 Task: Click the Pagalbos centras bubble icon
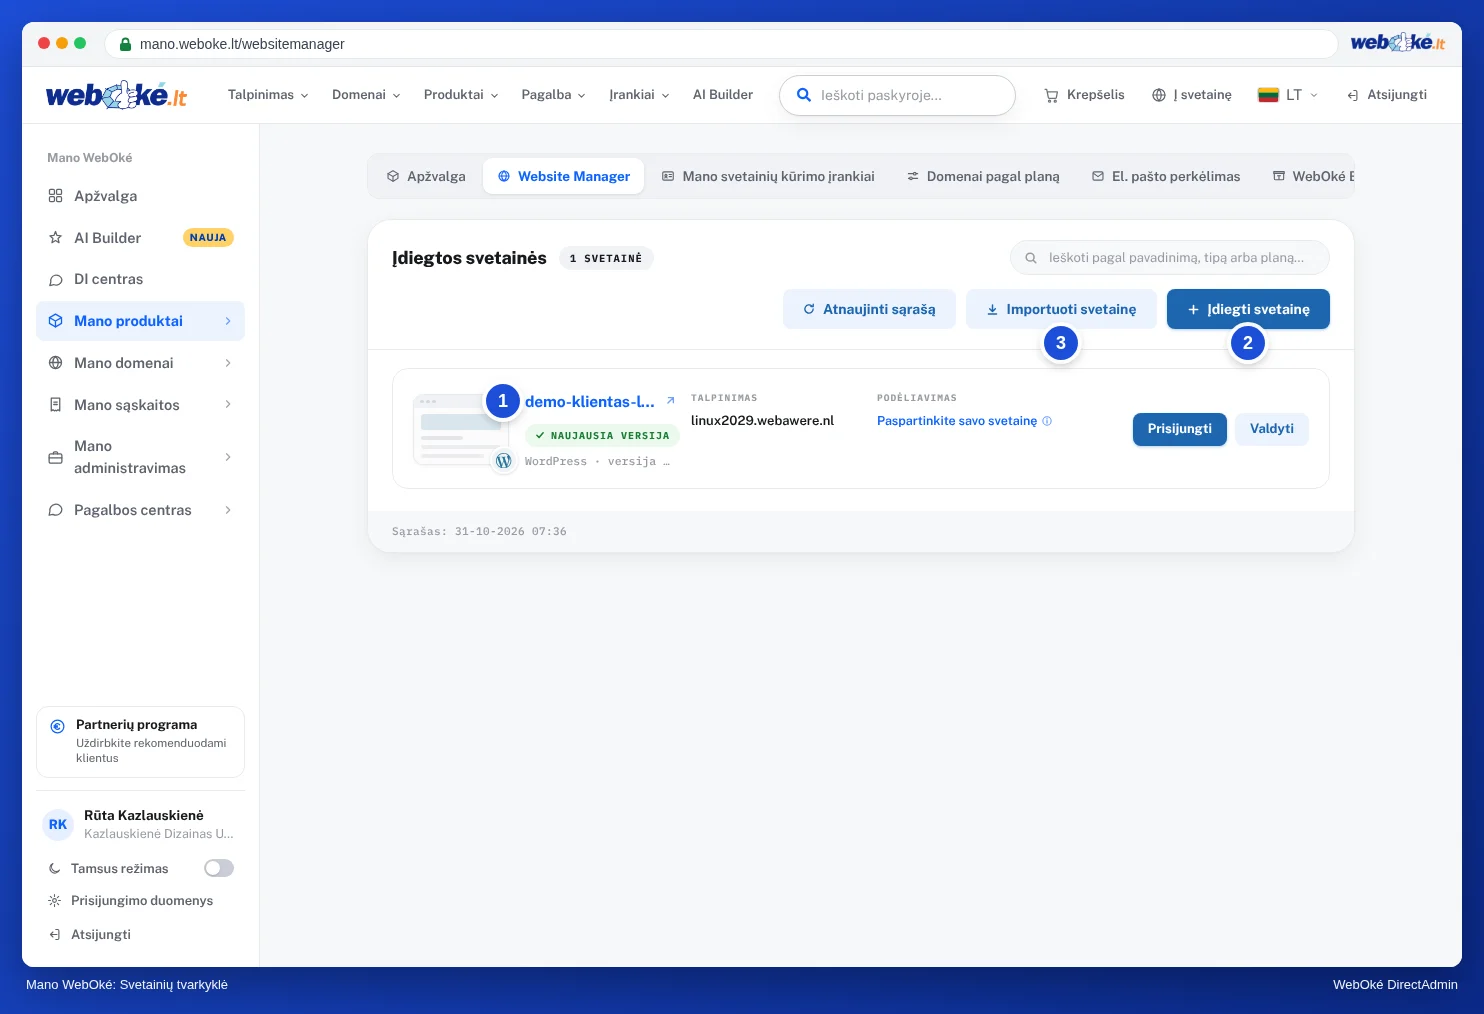(56, 510)
